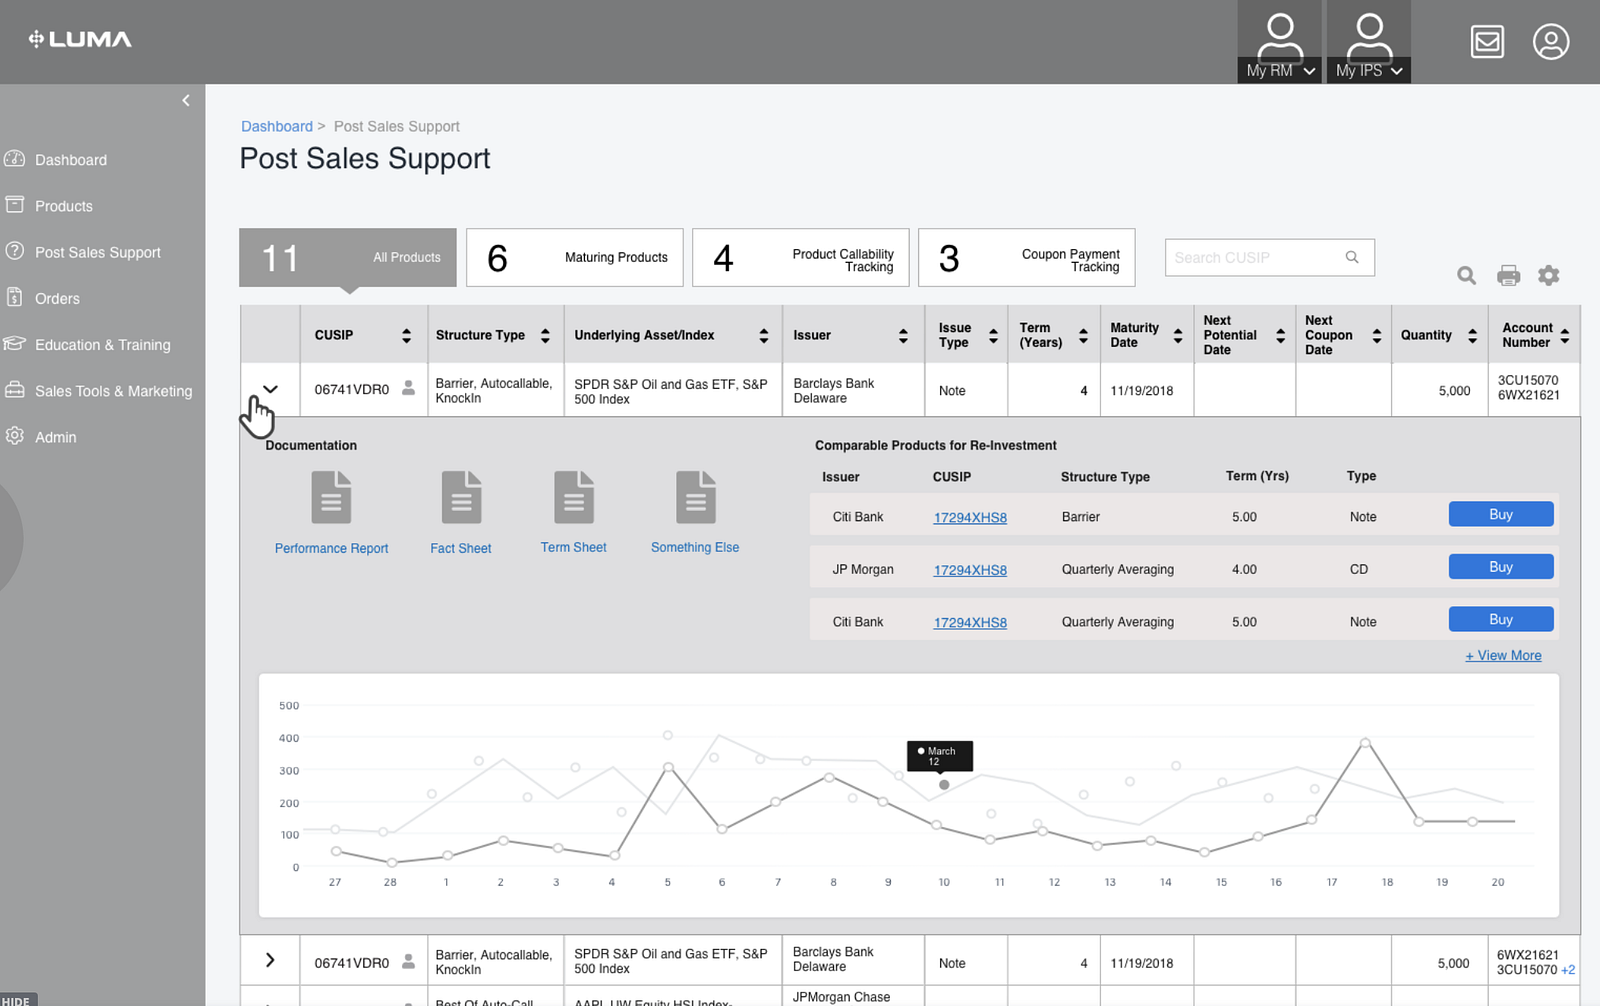Open Dashboard in the sidebar menu
This screenshot has width=1600, height=1006.
pyautogui.click(x=71, y=160)
